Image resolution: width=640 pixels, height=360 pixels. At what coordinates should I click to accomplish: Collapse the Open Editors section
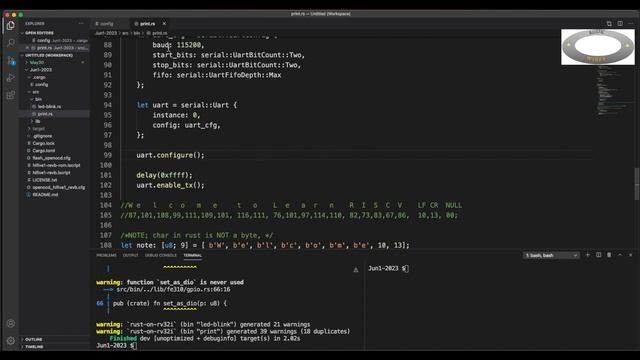coord(39,33)
